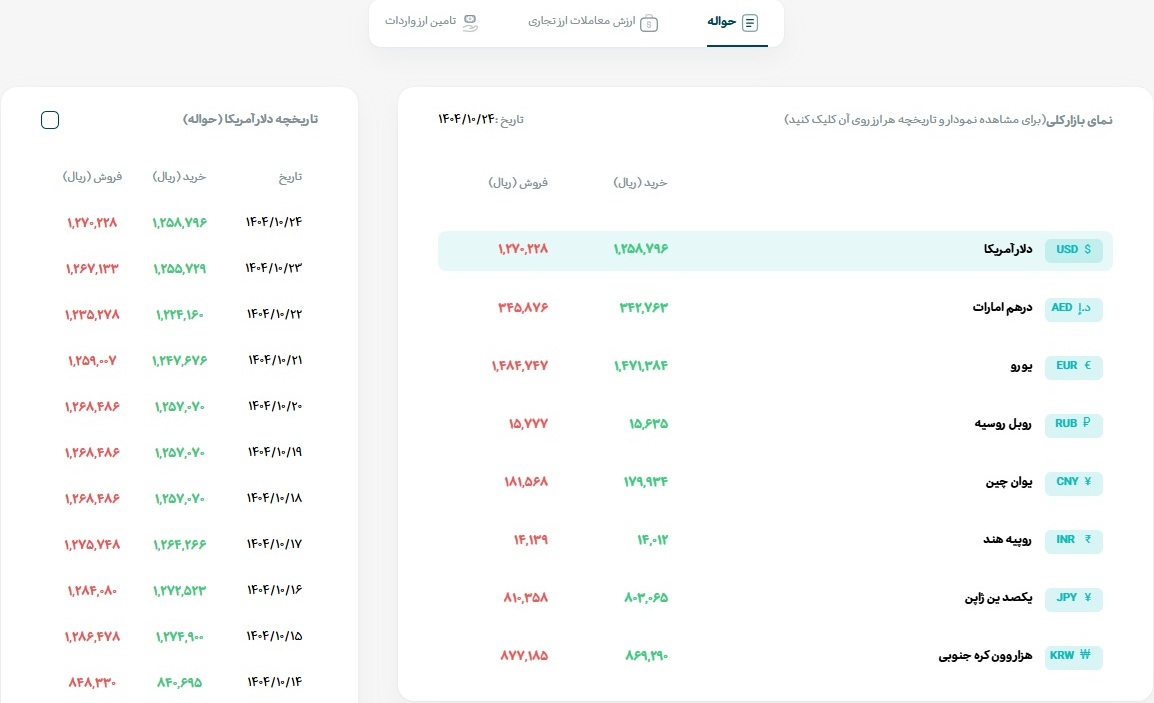Click the JPY ¥ yen badge
This screenshot has height=703, width=1154.
(x=1073, y=599)
